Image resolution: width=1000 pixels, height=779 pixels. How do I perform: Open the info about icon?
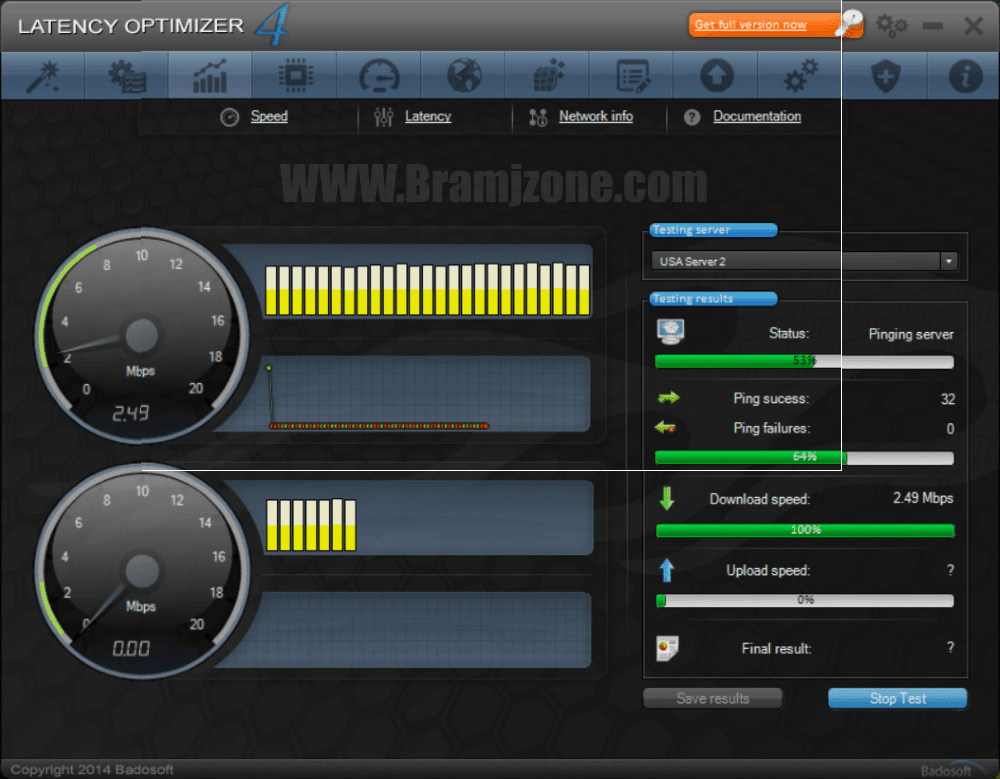point(966,76)
